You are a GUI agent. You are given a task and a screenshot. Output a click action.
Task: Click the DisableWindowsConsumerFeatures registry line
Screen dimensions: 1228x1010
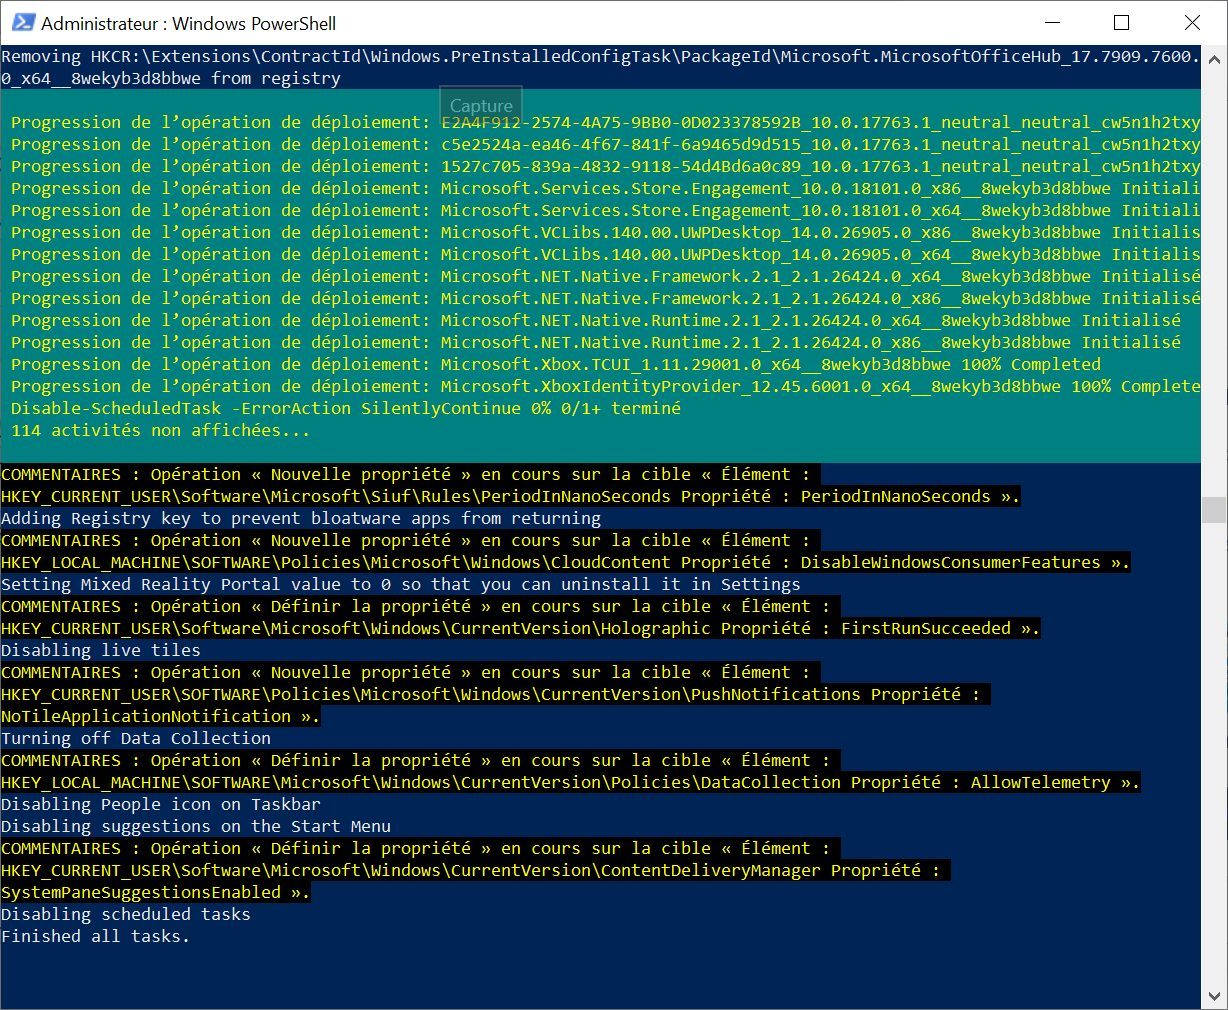[566, 562]
